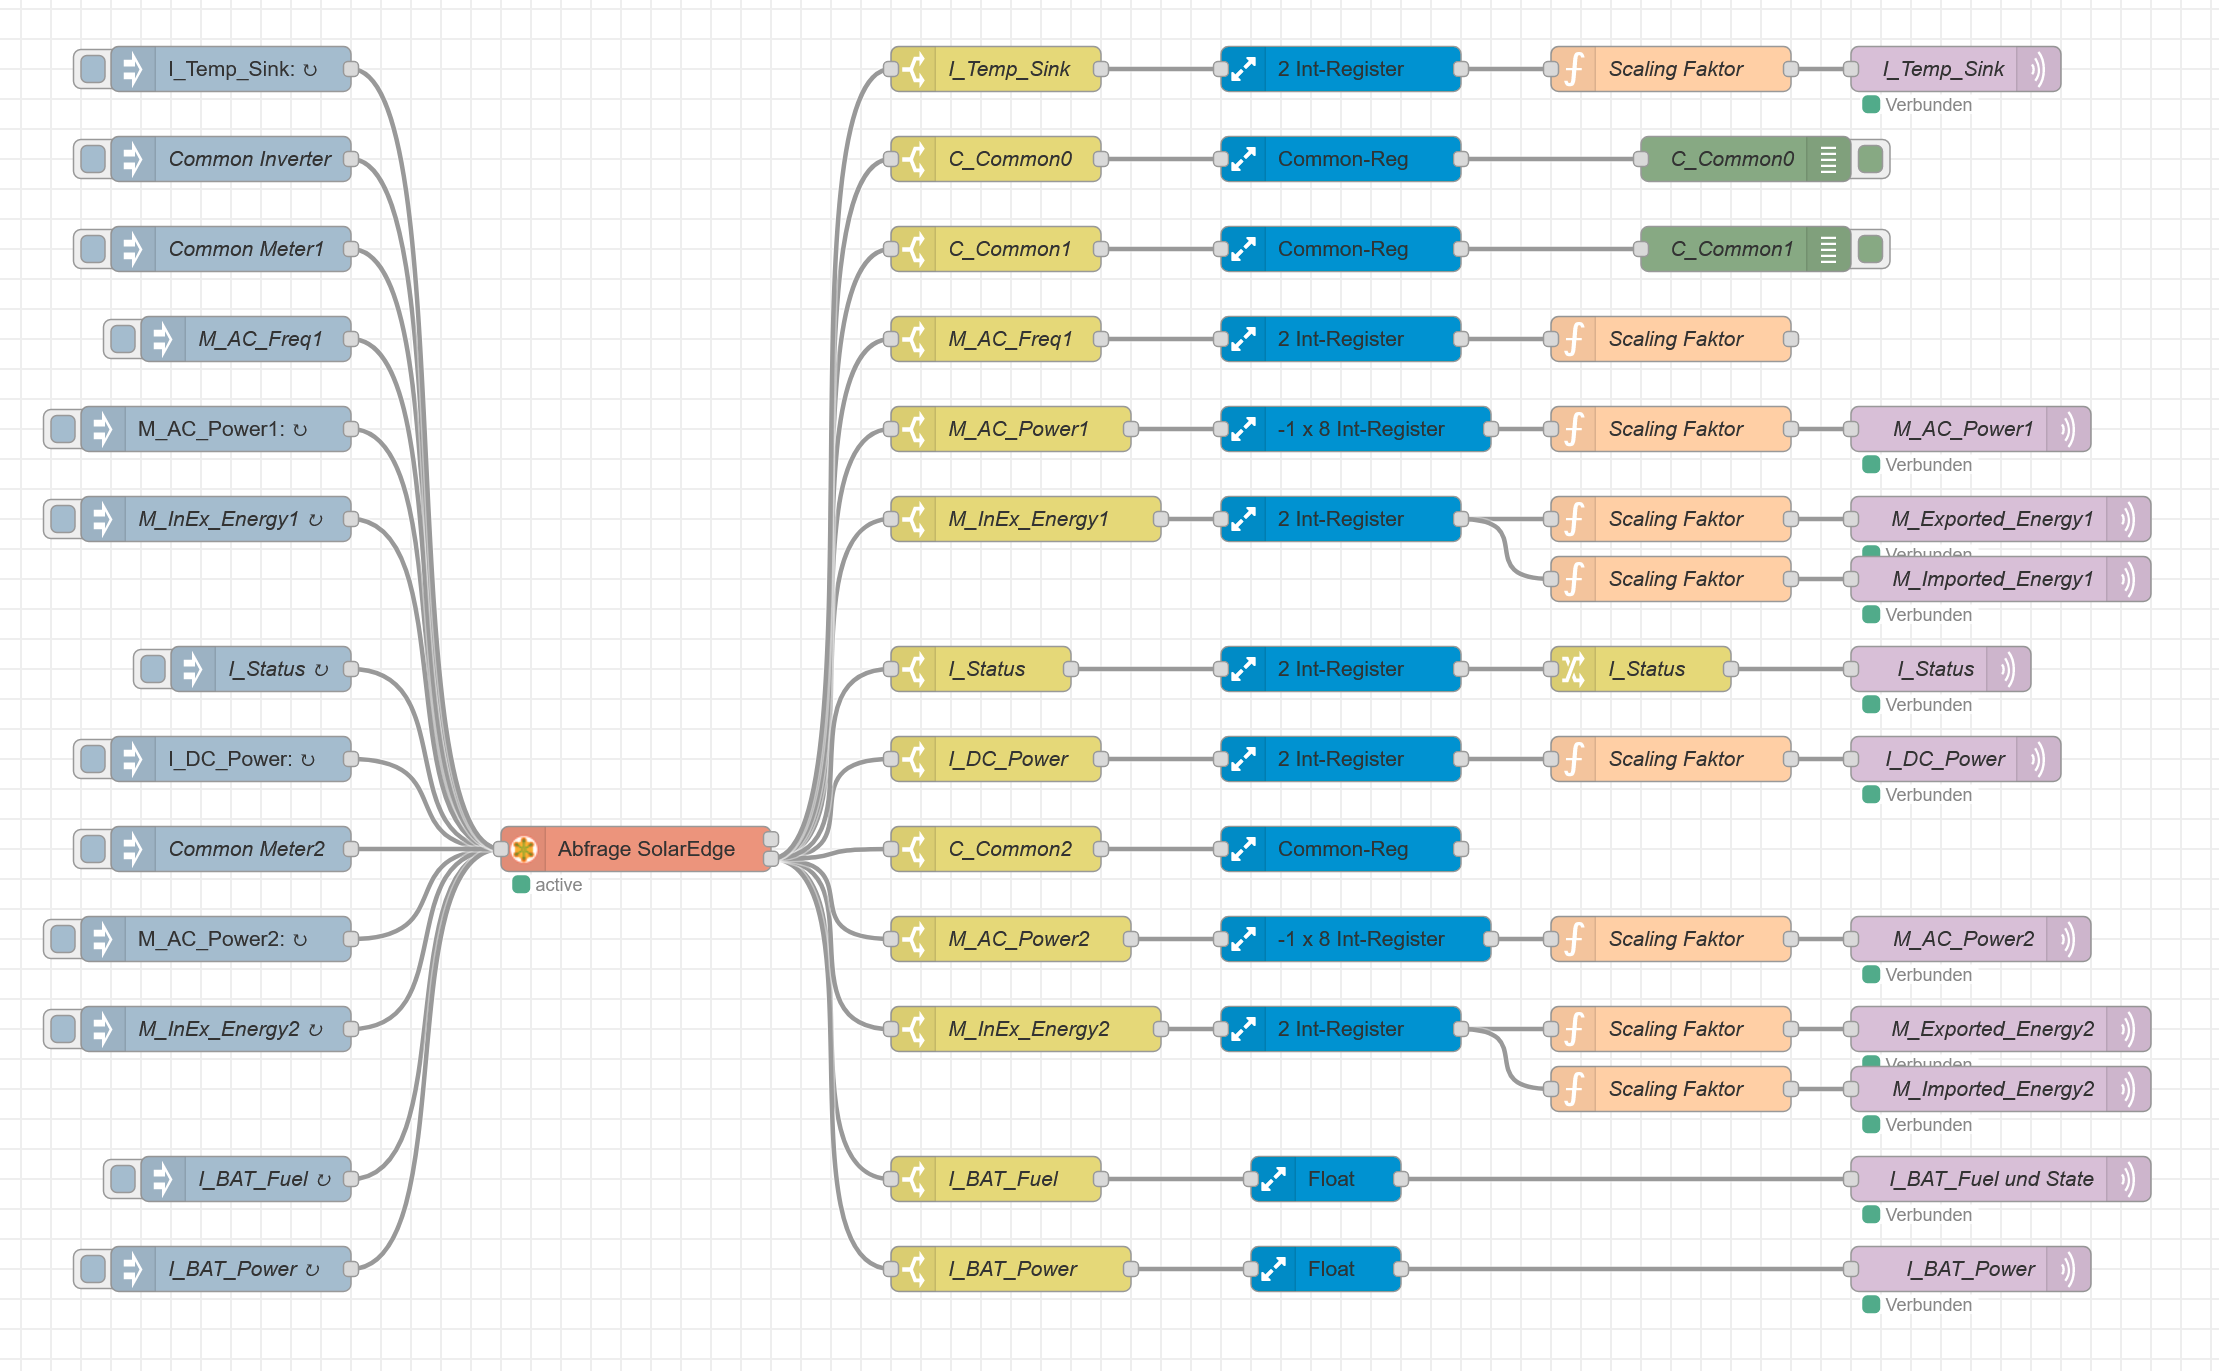Viewport: 2219px width, 1371px height.
Task: Trigger the M_AC_Power2 inject button
Action: tap(63, 939)
